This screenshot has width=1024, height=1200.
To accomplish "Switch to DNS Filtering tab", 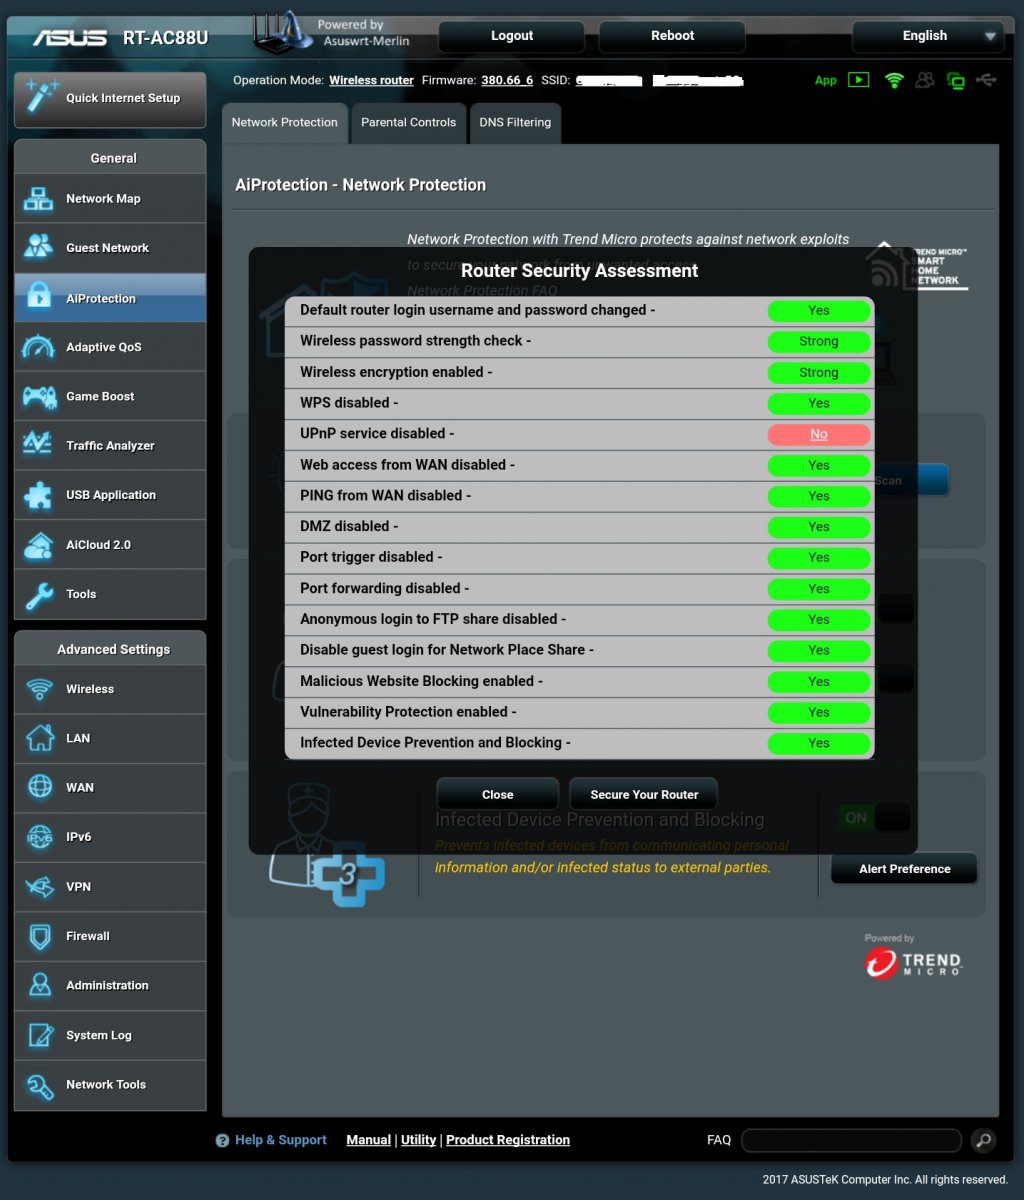I will pyautogui.click(x=515, y=123).
